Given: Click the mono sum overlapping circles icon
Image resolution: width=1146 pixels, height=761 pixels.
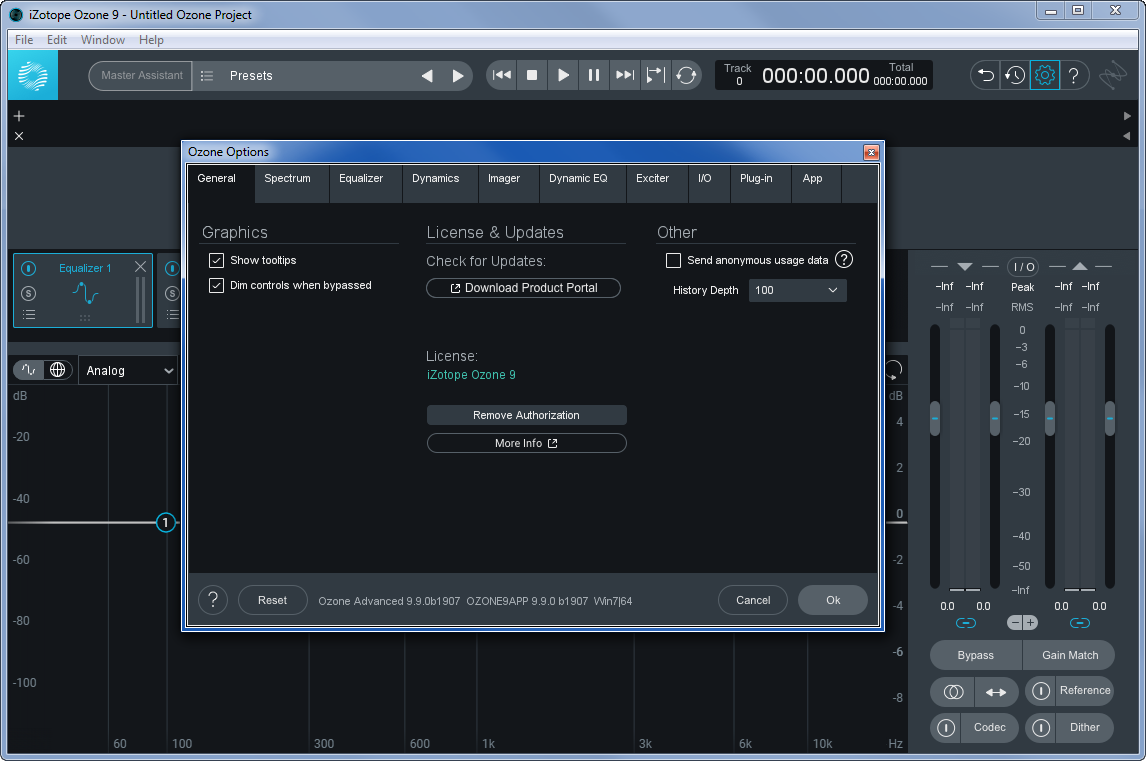Looking at the screenshot, I should [953, 692].
